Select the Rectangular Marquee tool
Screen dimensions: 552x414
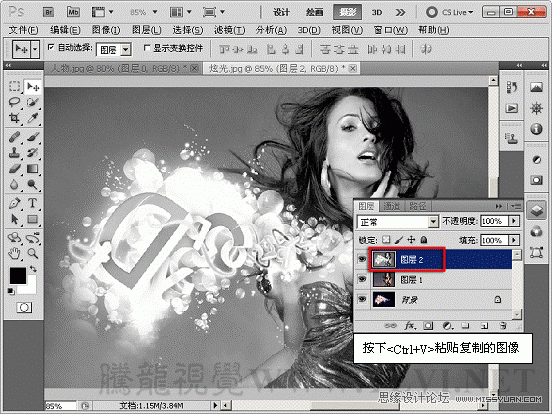[14, 86]
